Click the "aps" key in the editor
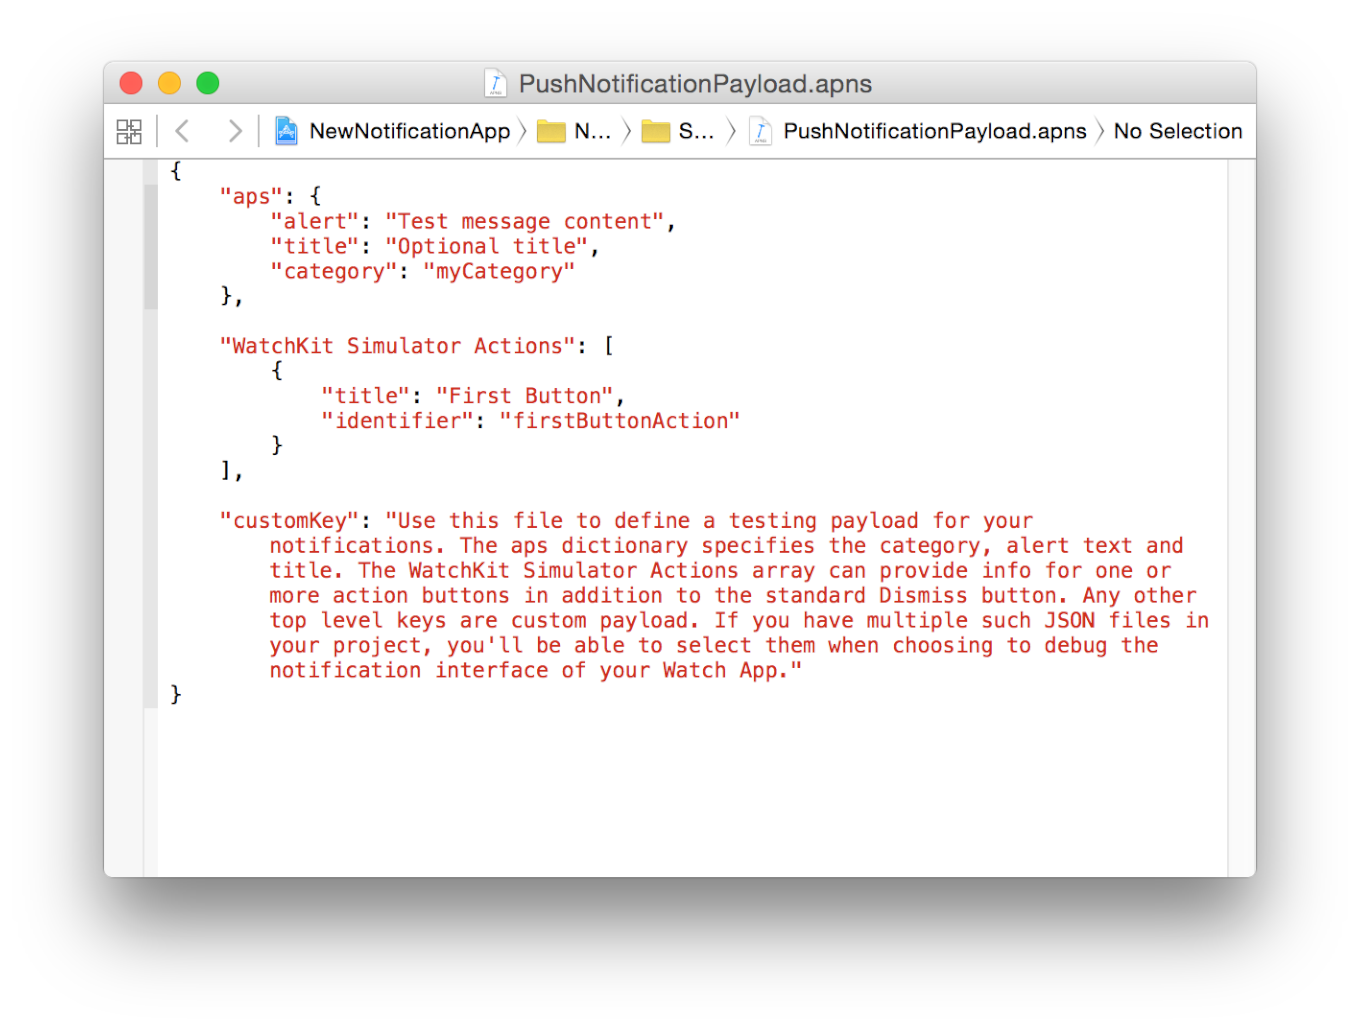 [251, 196]
